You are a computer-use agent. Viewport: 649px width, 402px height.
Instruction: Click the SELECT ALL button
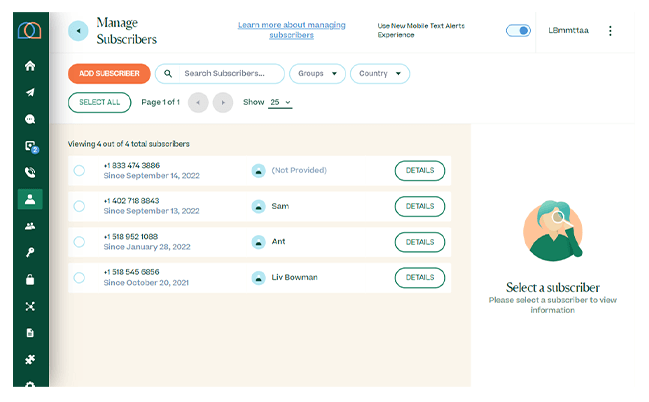click(99, 102)
